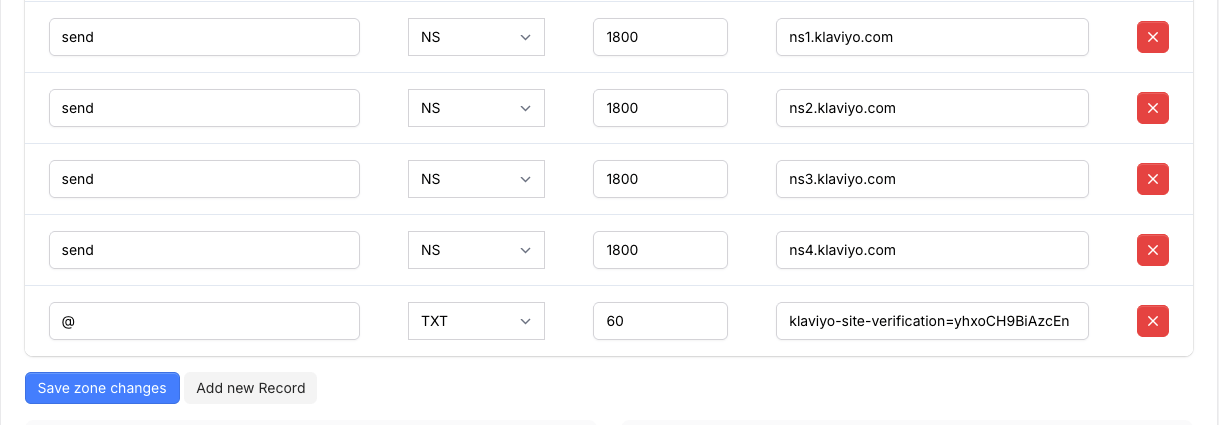
Task: Delete the ns1.klaviyo.com NS record
Action: point(1152,37)
